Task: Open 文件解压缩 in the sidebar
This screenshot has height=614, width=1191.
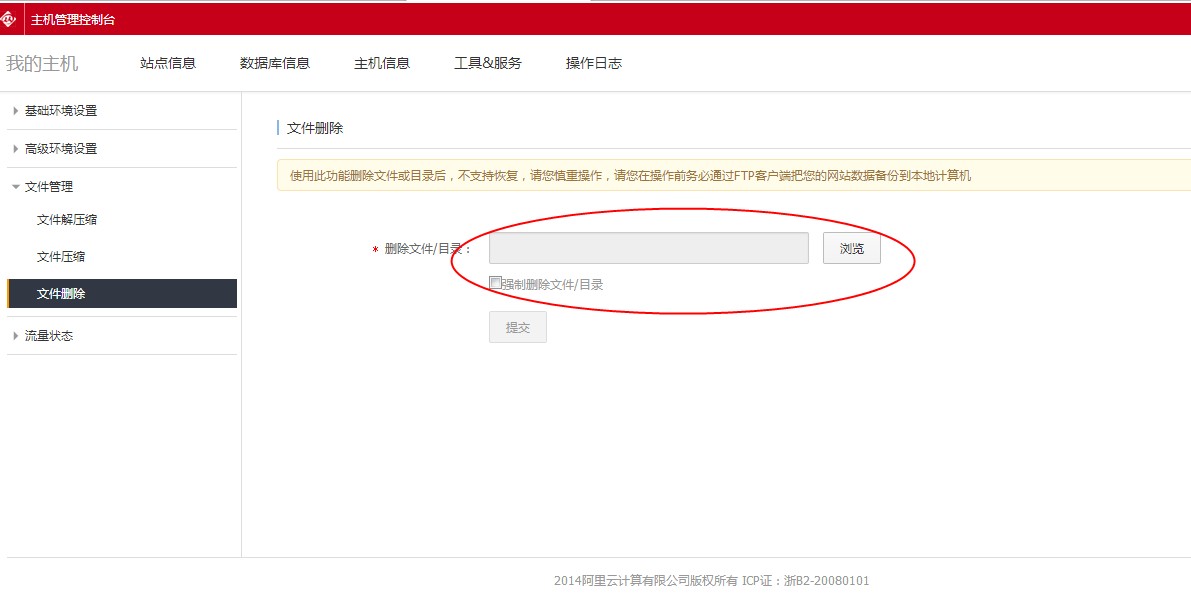Action: (67, 220)
